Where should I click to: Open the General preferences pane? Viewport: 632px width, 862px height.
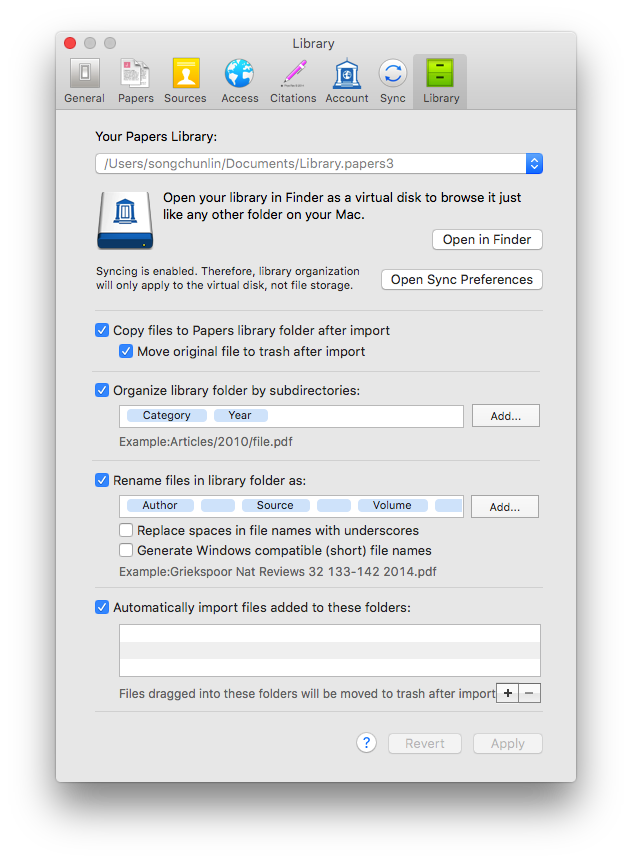pyautogui.click(x=84, y=81)
